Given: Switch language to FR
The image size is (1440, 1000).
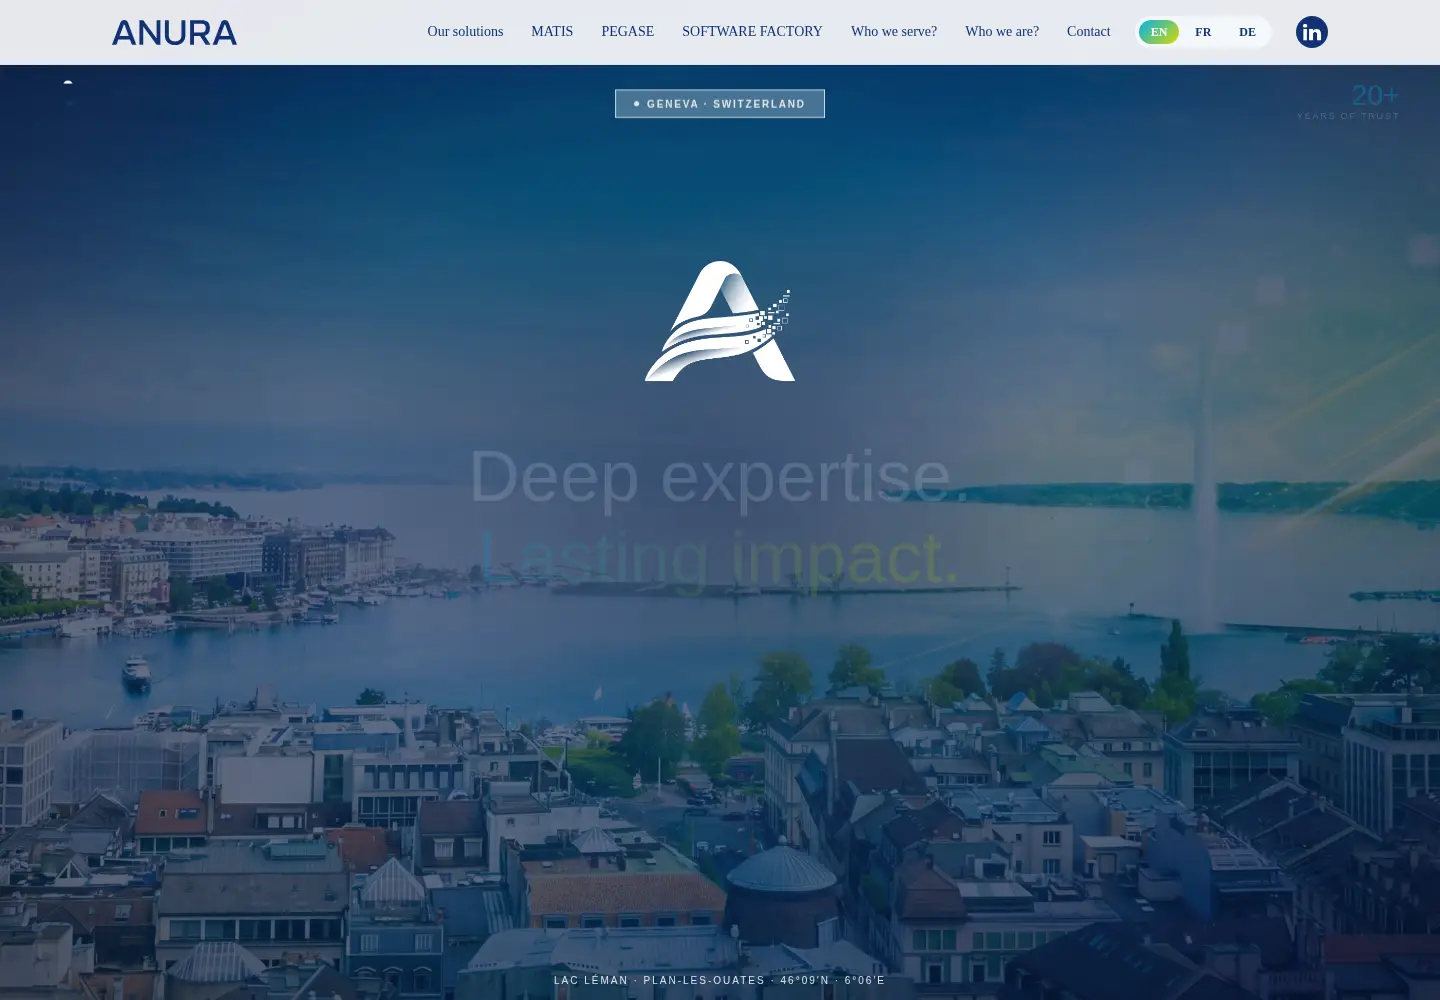Looking at the screenshot, I should coord(1203,32).
